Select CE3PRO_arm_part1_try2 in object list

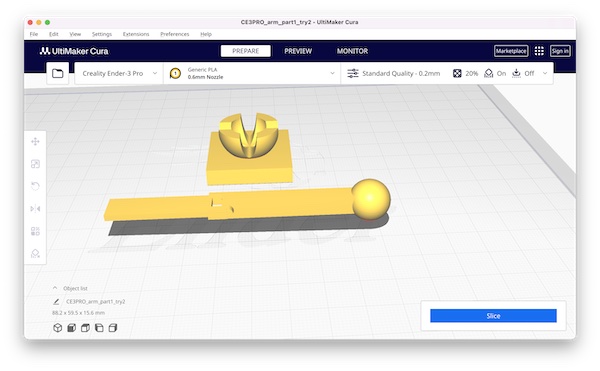point(96,301)
